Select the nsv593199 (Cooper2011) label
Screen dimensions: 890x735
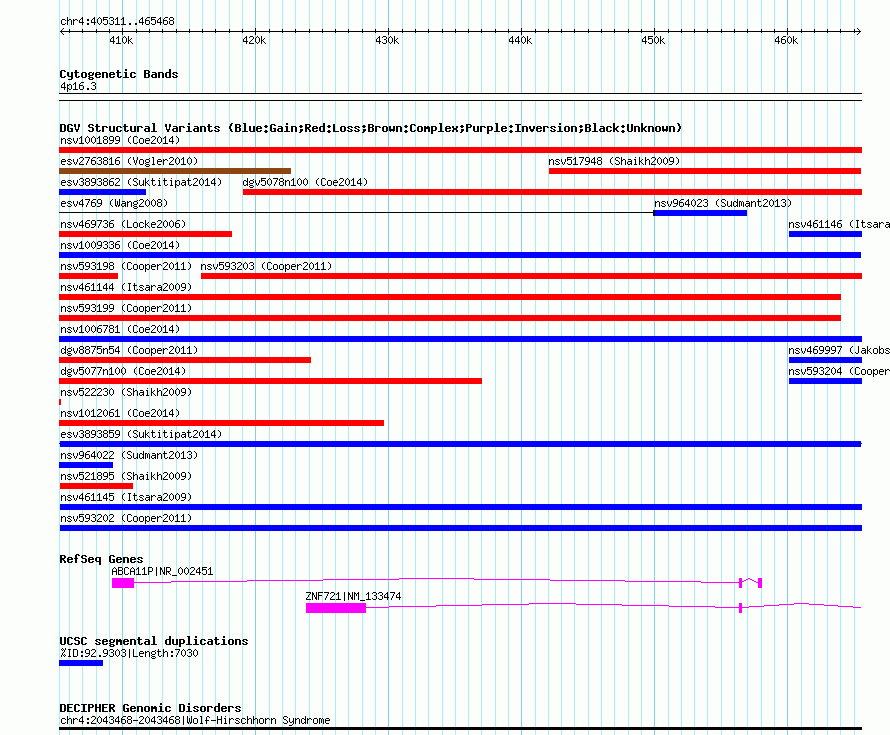coord(126,308)
